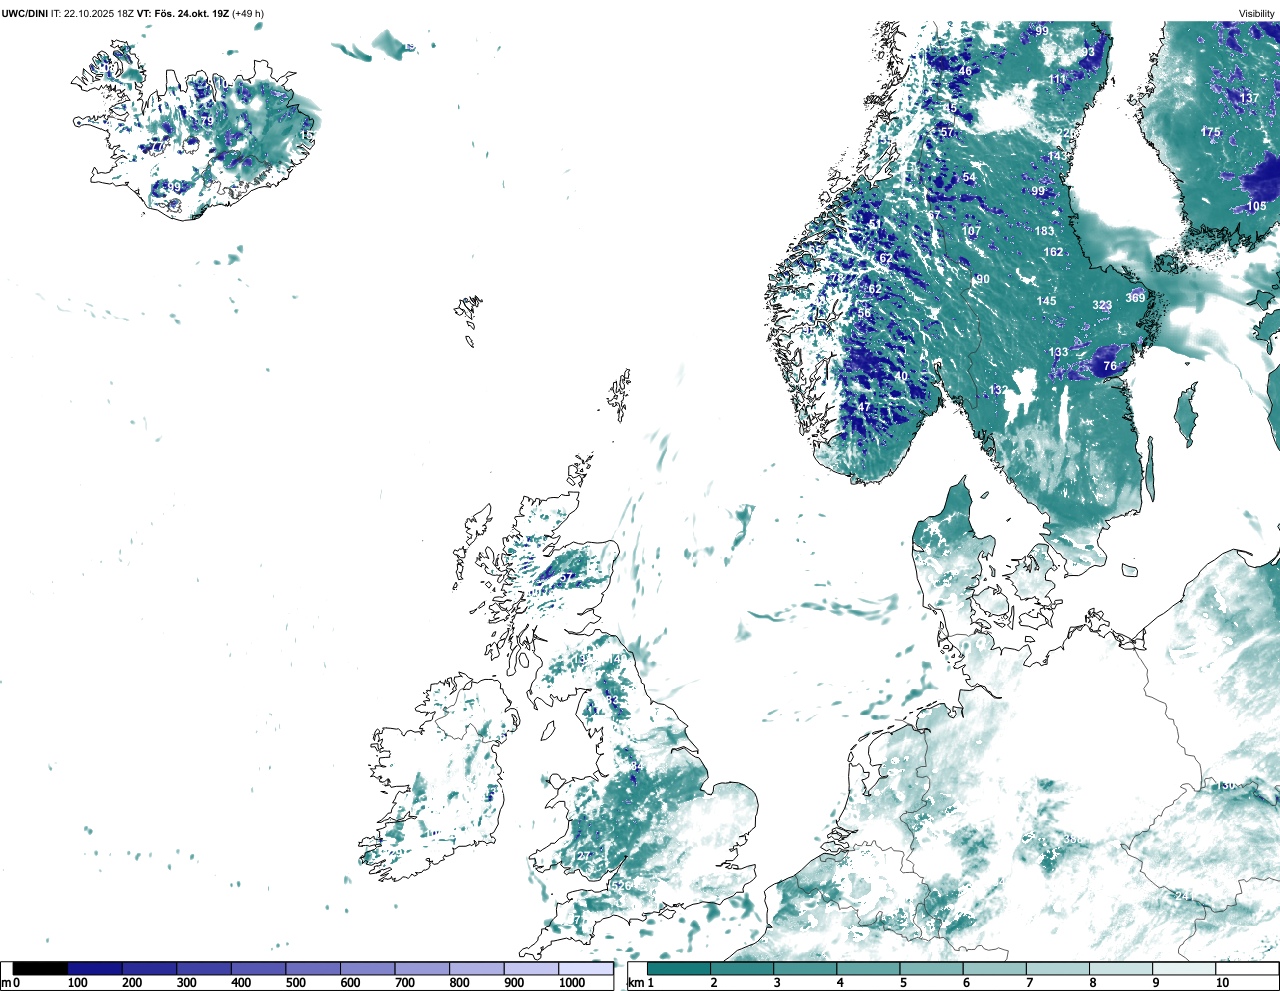The image size is (1280, 991).
Task: Click the palest lavender swatch right of the 1000 label
Action: pos(586,969)
